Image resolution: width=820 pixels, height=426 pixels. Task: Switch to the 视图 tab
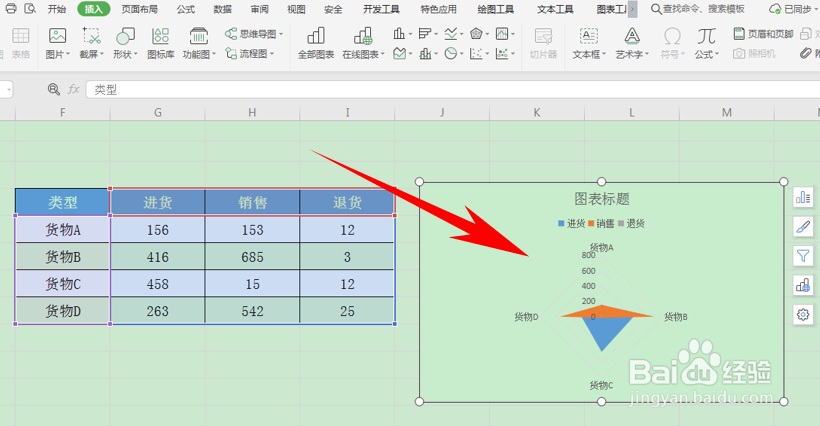click(x=296, y=9)
